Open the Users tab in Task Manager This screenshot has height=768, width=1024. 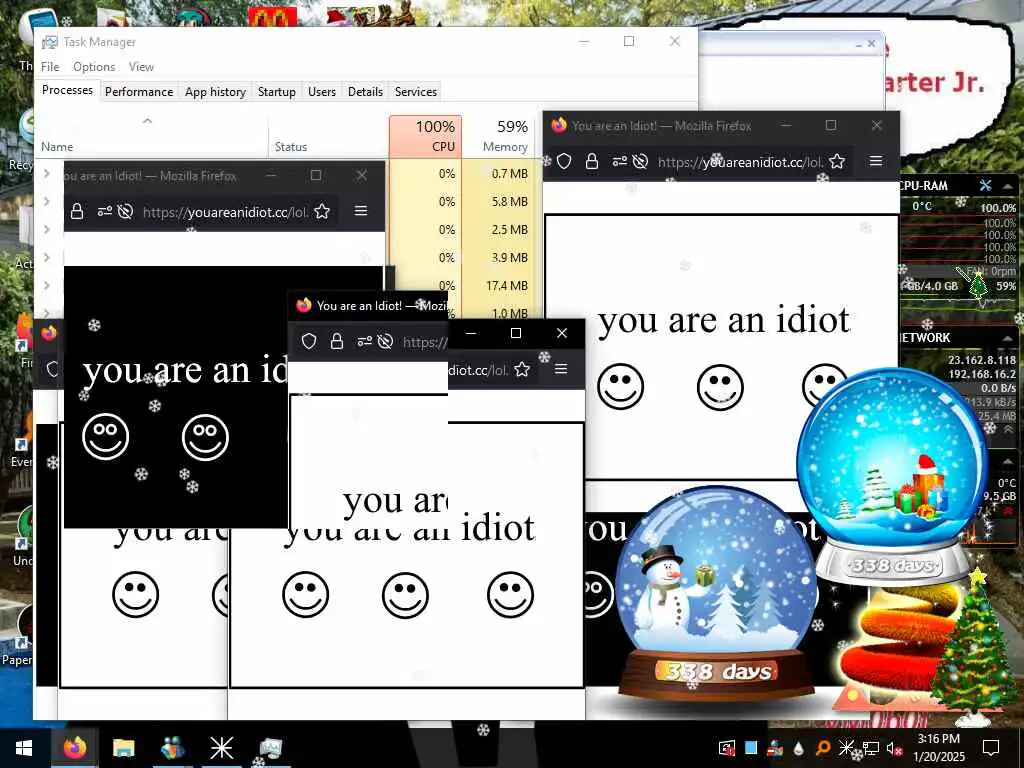(322, 92)
